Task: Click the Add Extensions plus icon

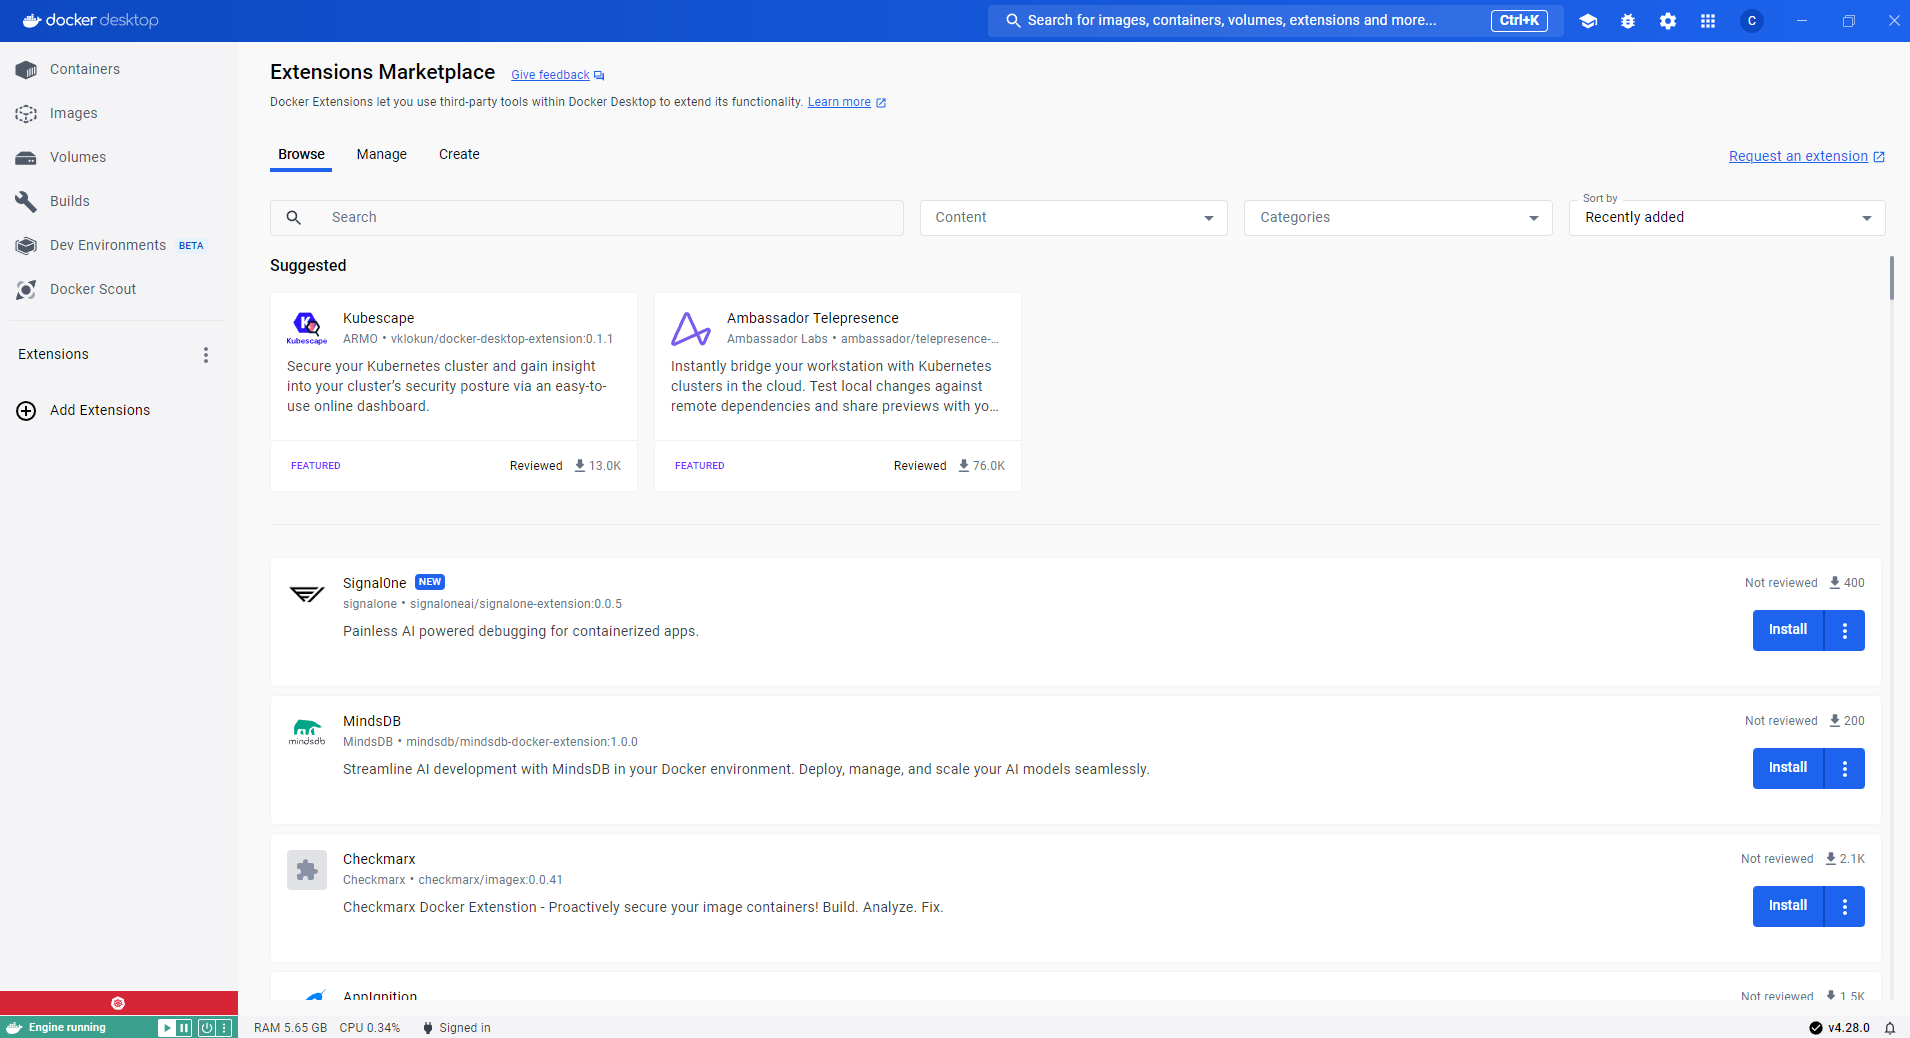Action: (x=26, y=411)
